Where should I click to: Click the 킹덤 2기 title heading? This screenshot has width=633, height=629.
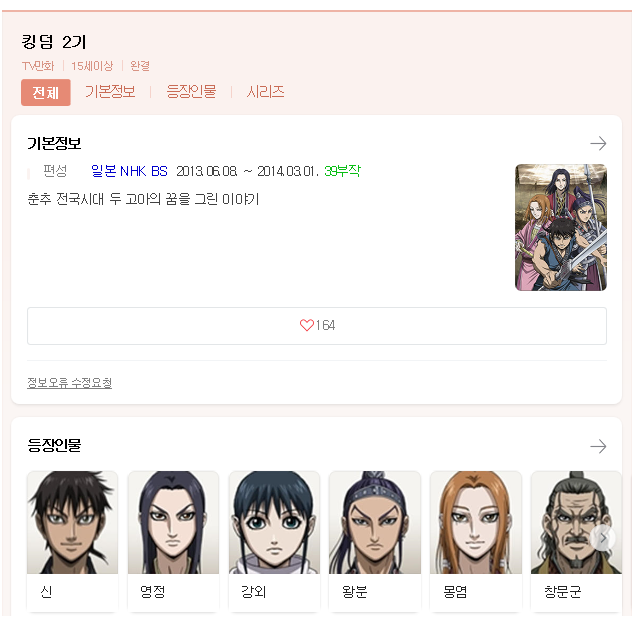pos(54,42)
